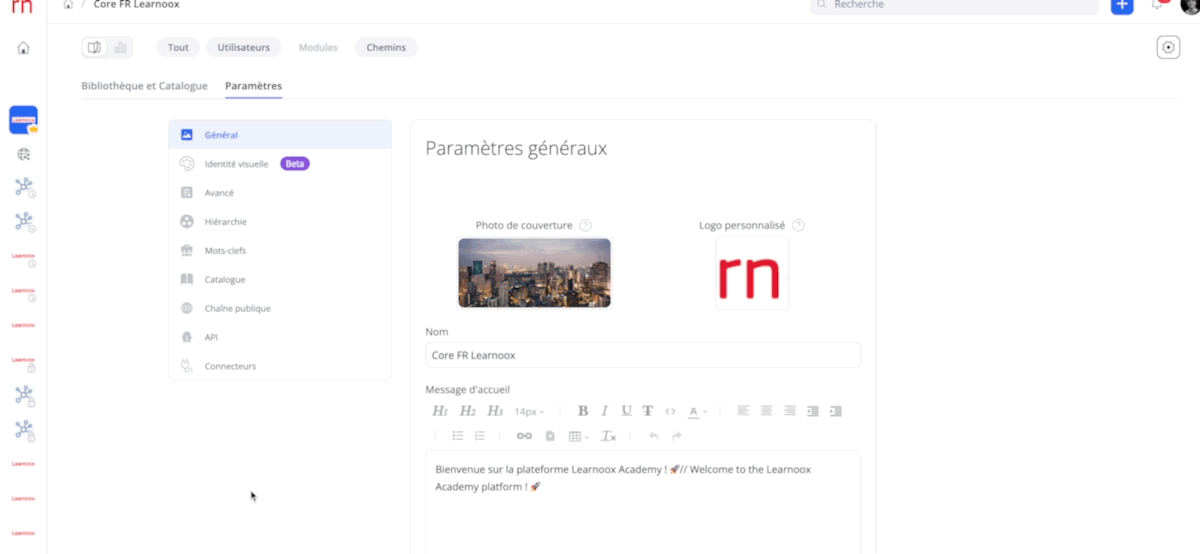Open the table insert dropdown
The image size is (1200, 554).
[578, 436]
